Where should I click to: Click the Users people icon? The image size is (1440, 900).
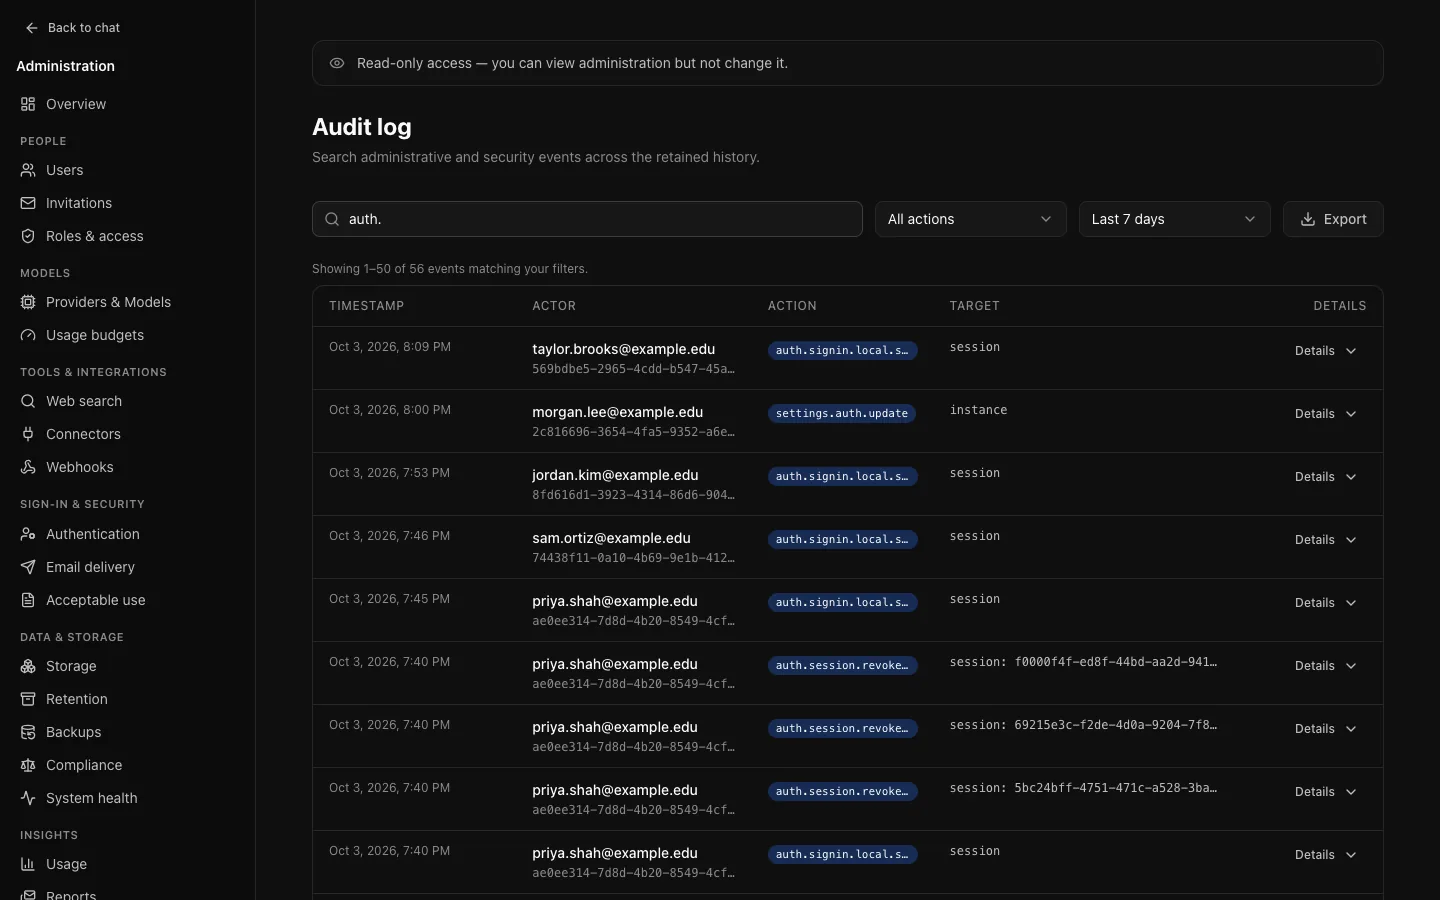pos(28,170)
